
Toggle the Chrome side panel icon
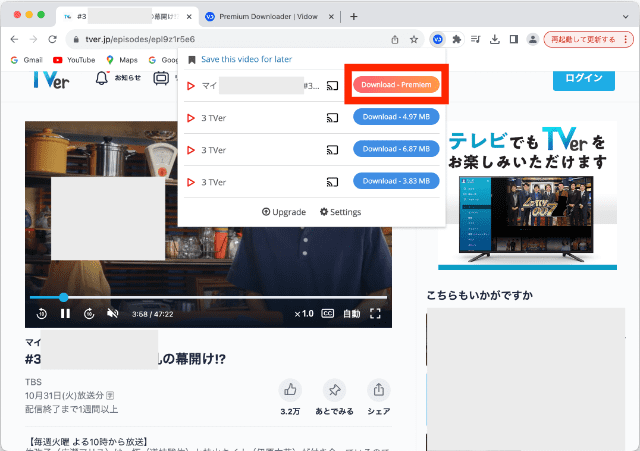(x=514, y=39)
